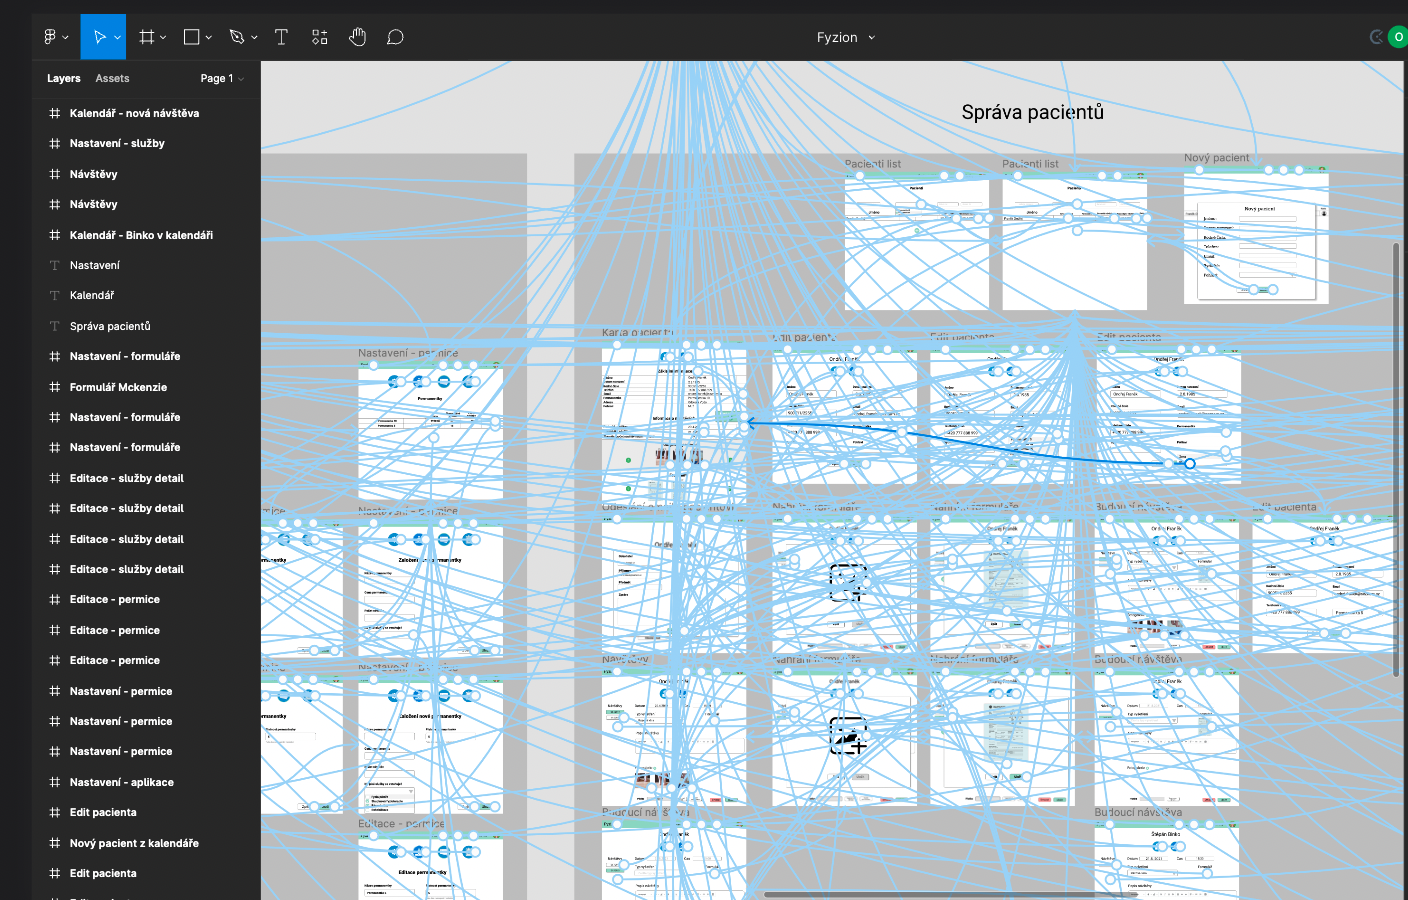This screenshot has height=900, width=1408.
Task: Switch to the Layers tab
Action: pyautogui.click(x=63, y=78)
